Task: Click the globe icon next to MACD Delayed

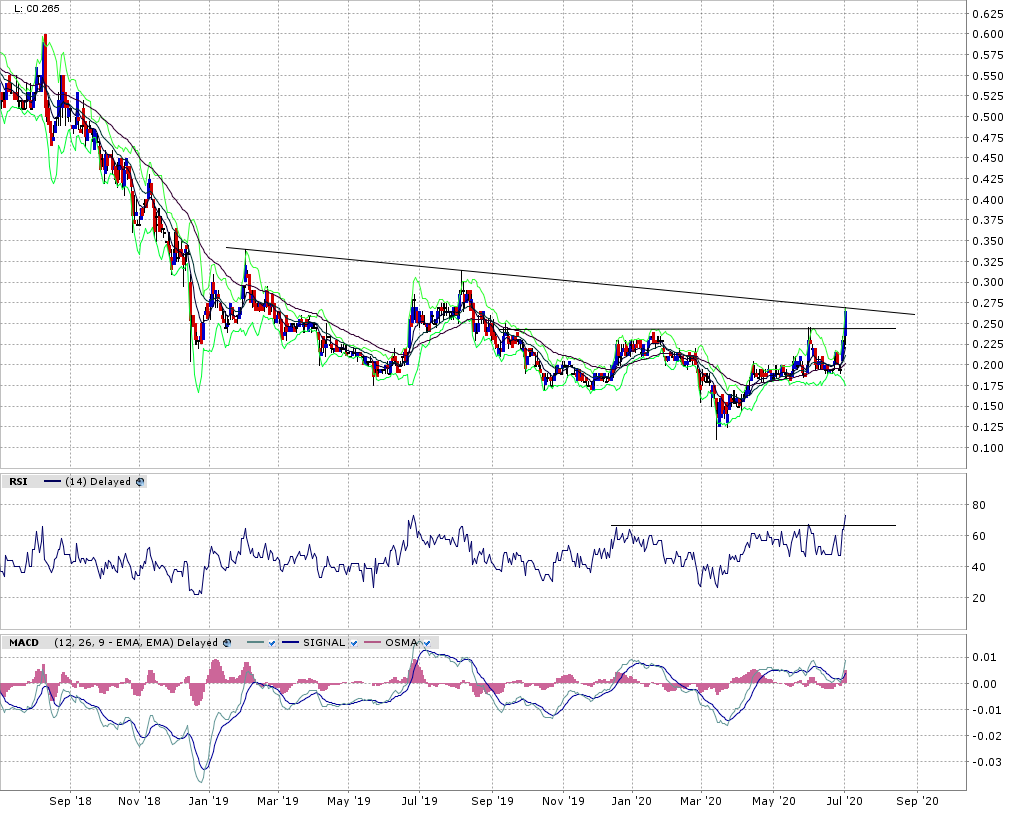Action: pos(227,643)
